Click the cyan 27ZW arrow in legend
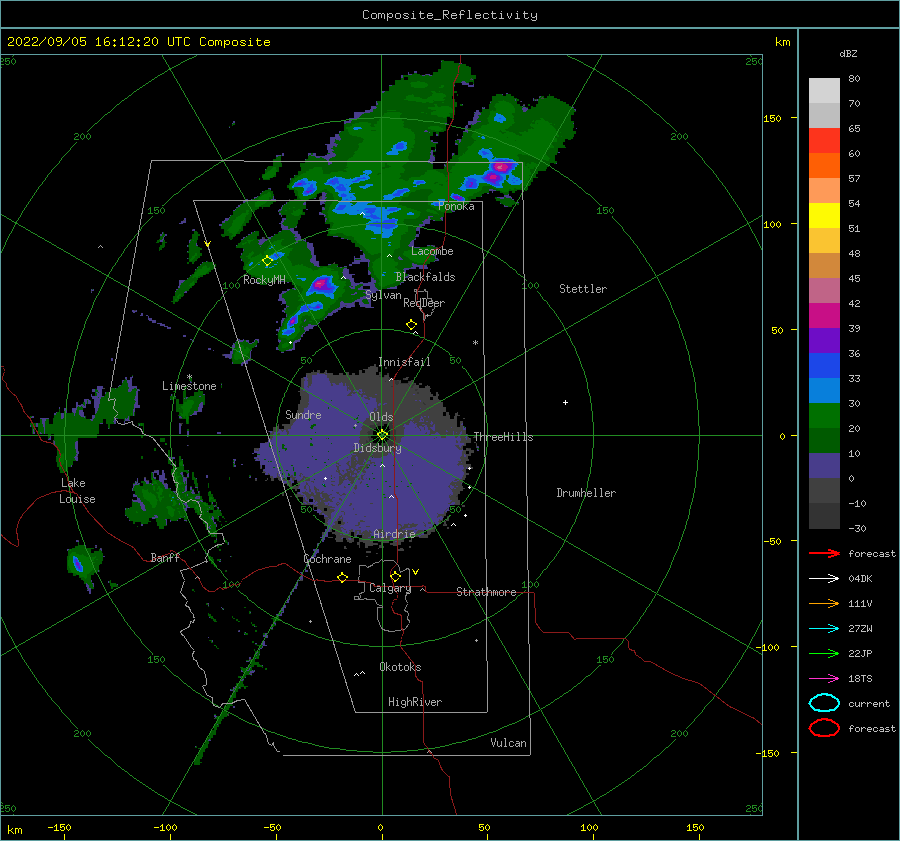This screenshot has height=841, width=900. click(824, 629)
